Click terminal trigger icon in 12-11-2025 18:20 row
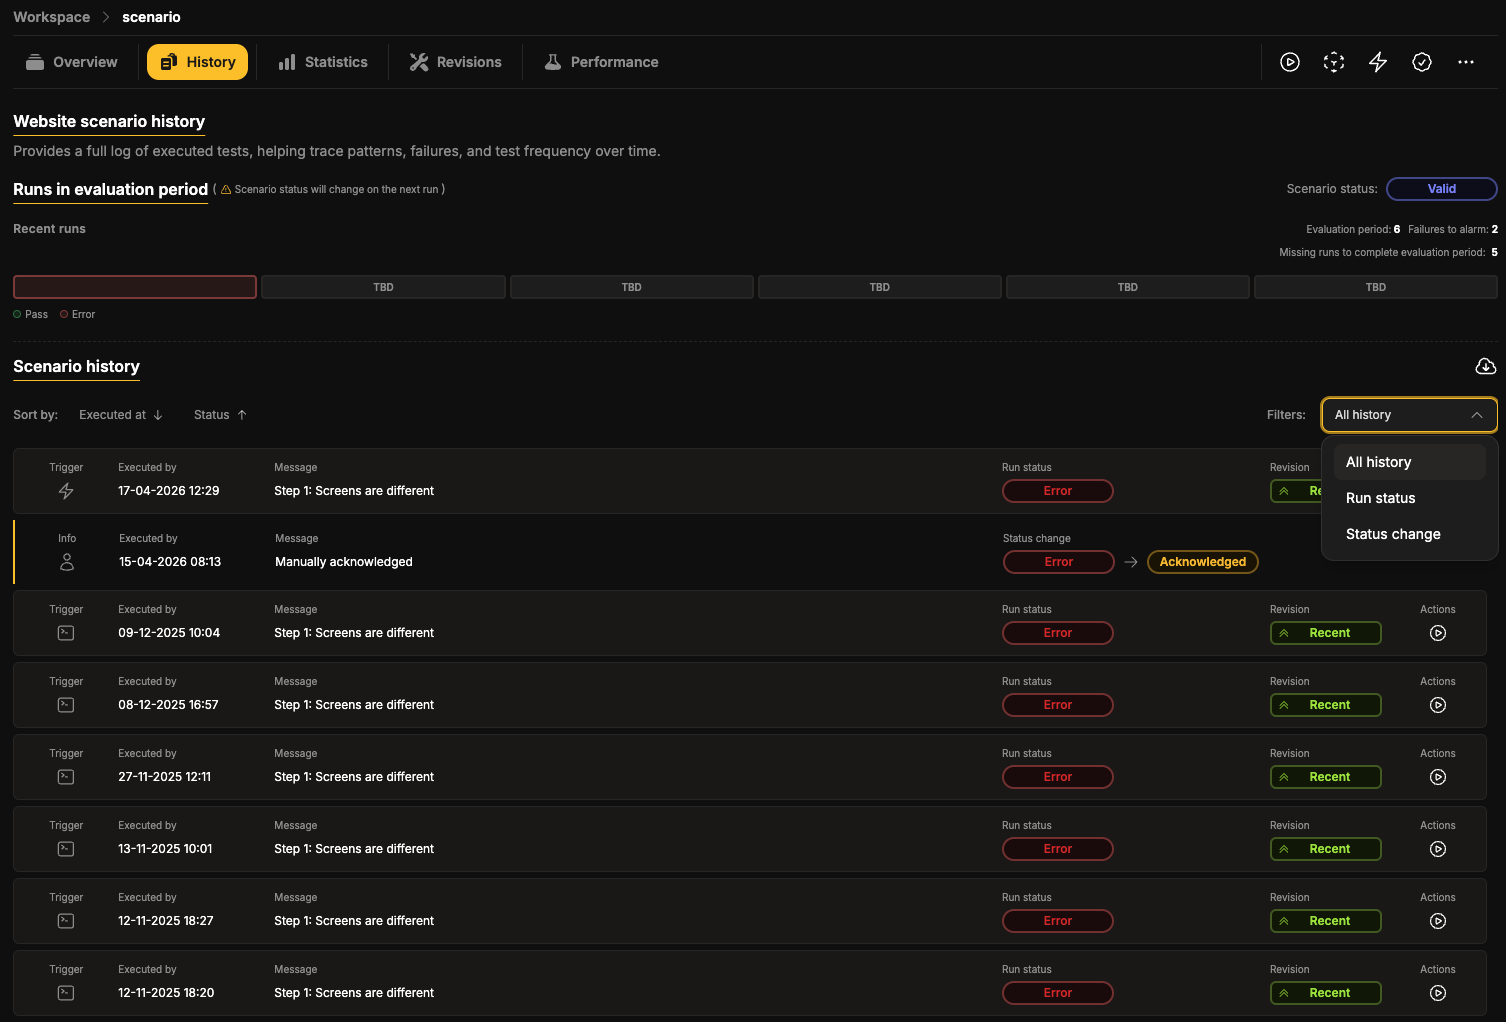This screenshot has height=1022, width=1506. pyautogui.click(x=66, y=993)
